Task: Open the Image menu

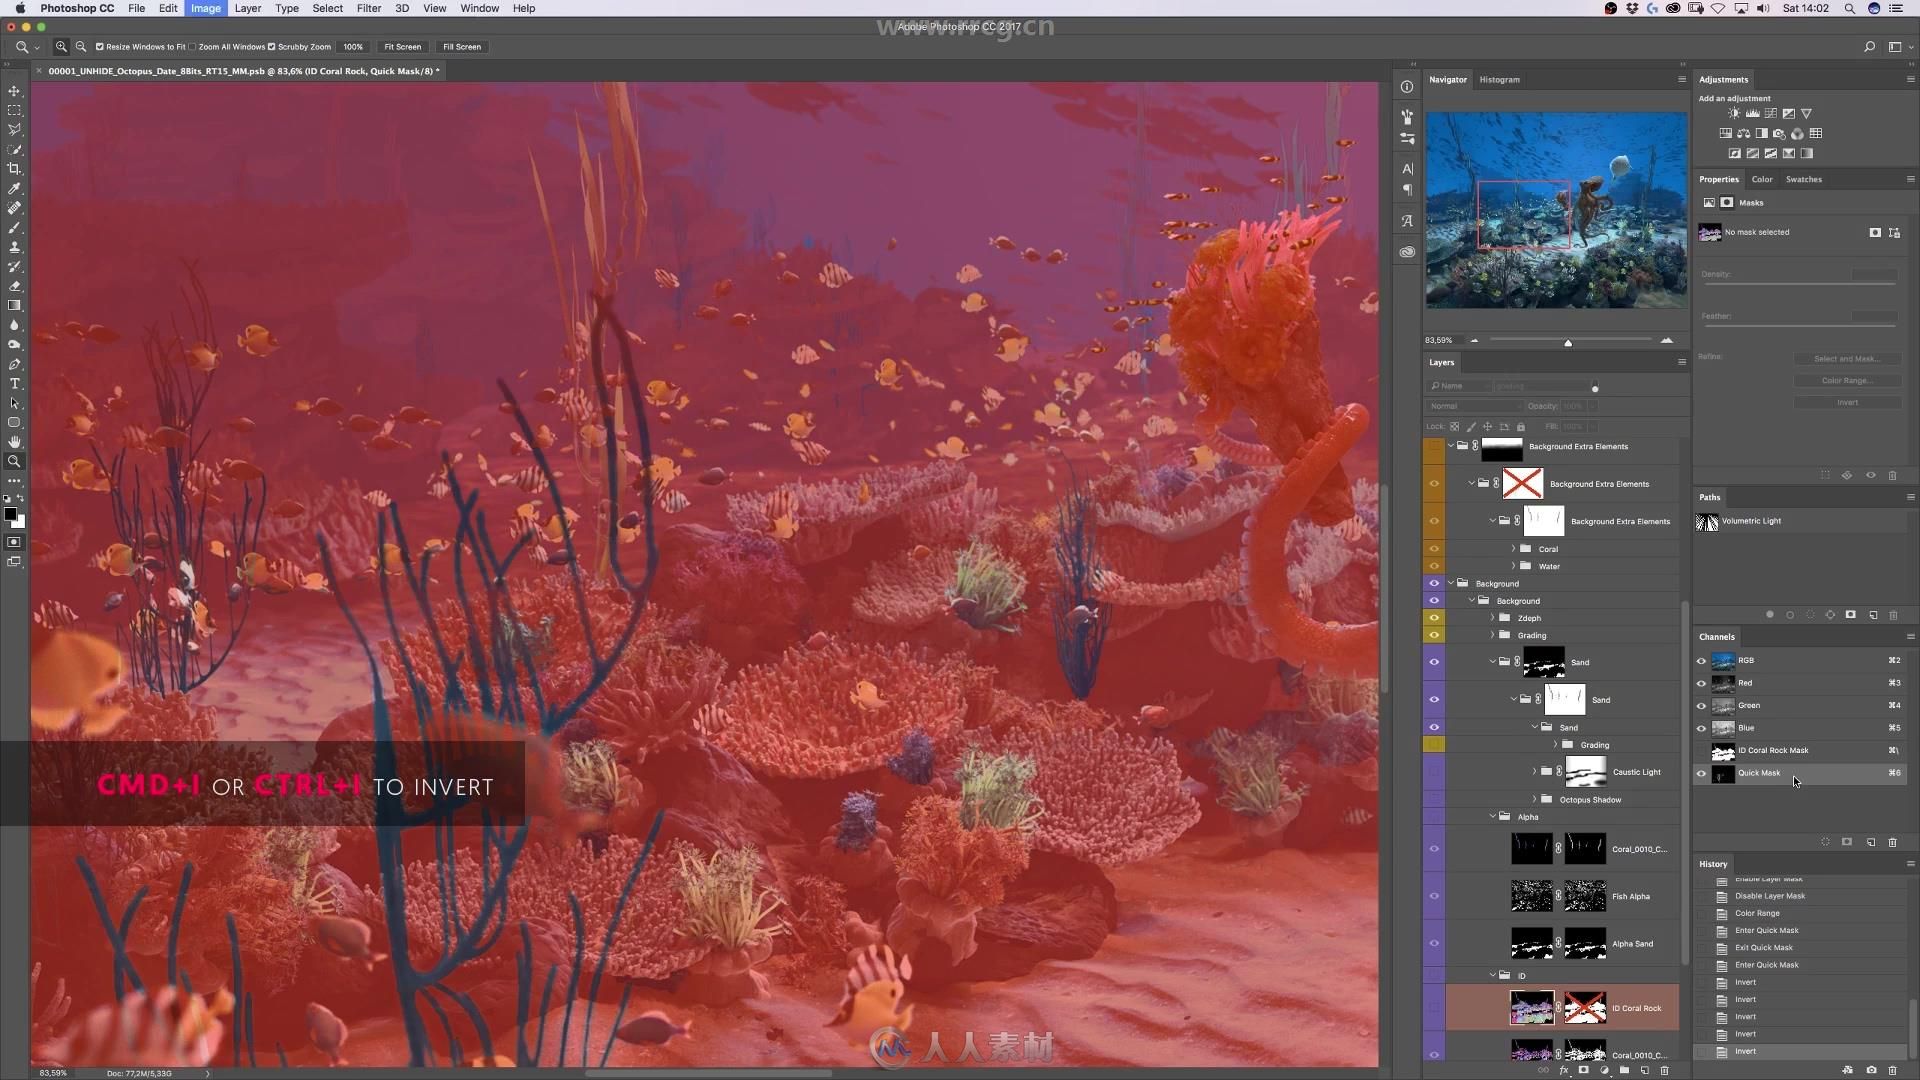Action: click(204, 8)
